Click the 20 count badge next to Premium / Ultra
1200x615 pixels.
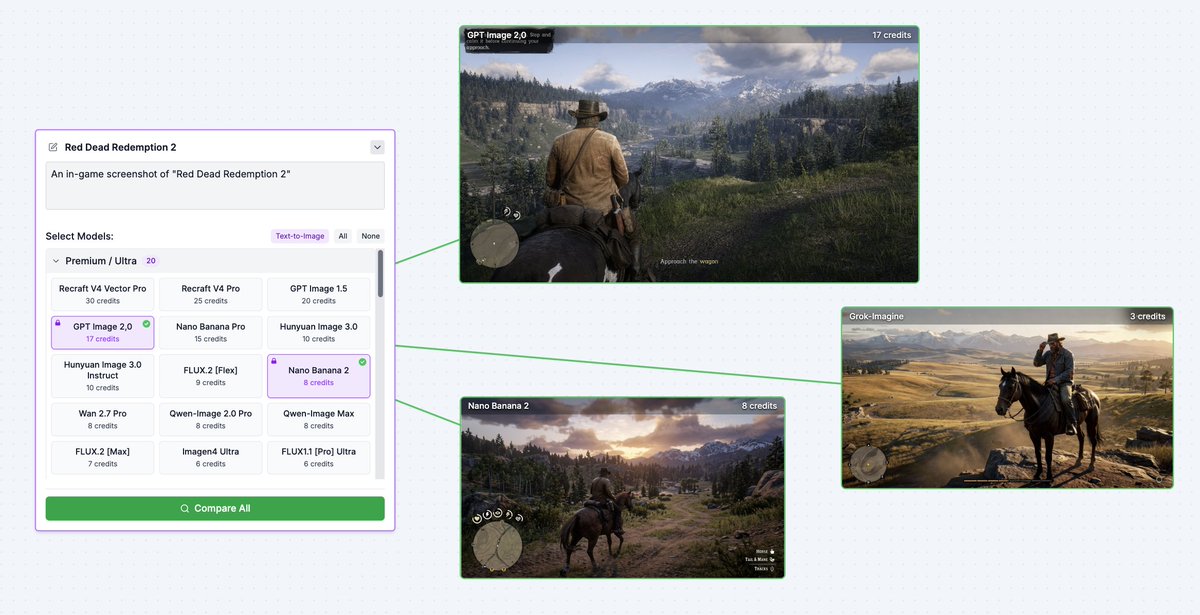[x=151, y=261]
